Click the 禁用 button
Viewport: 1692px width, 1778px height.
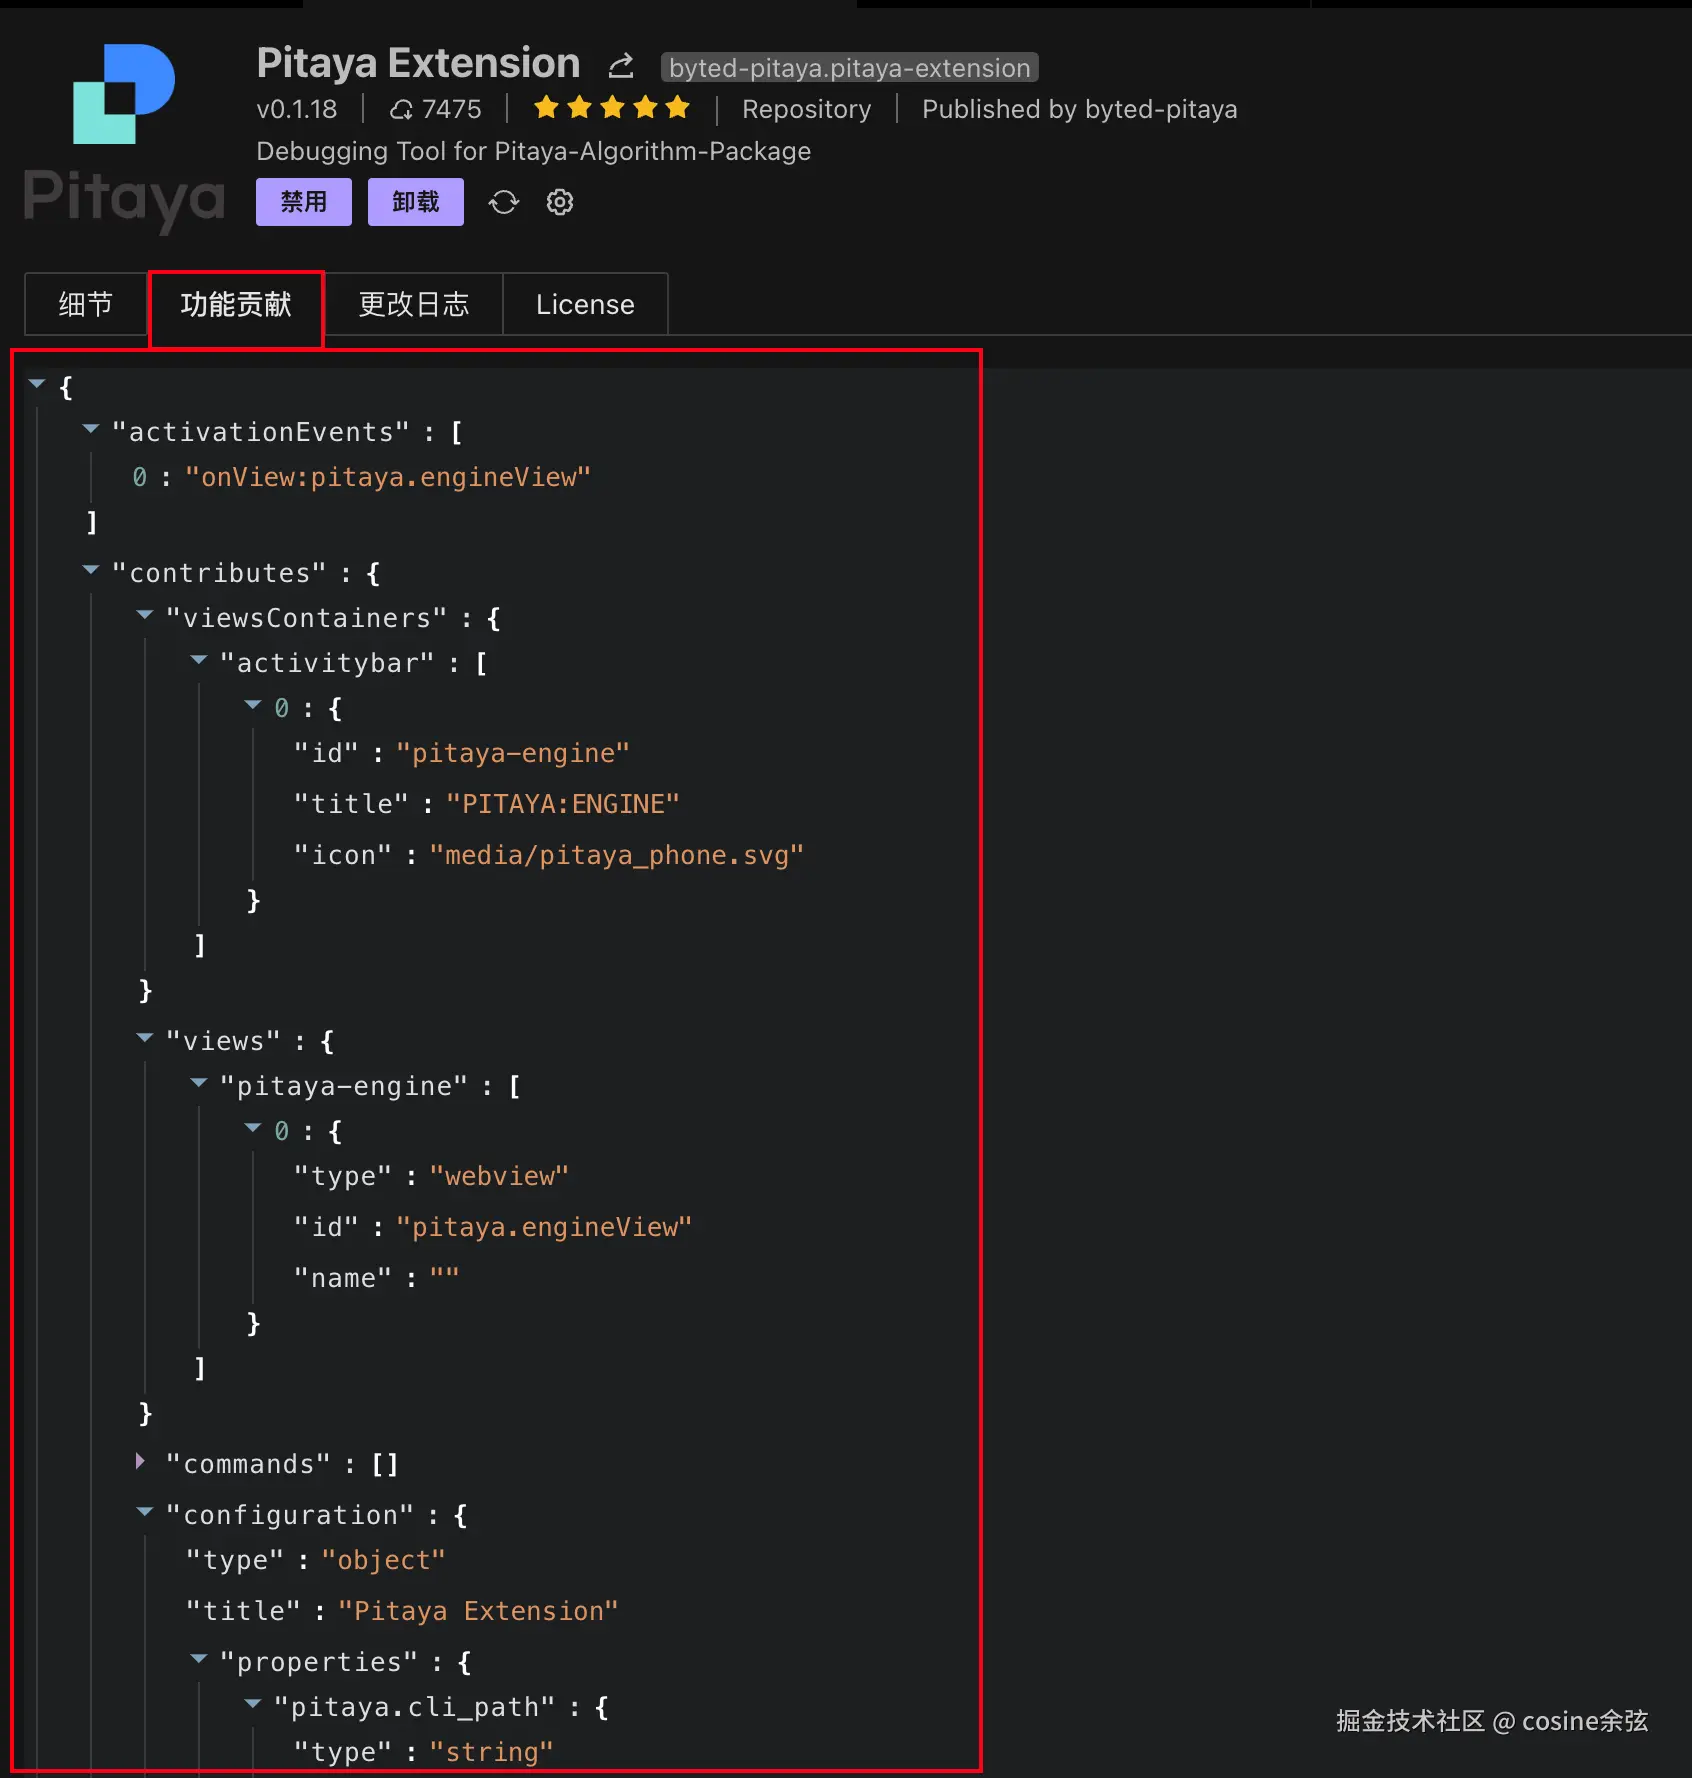click(x=304, y=202)
